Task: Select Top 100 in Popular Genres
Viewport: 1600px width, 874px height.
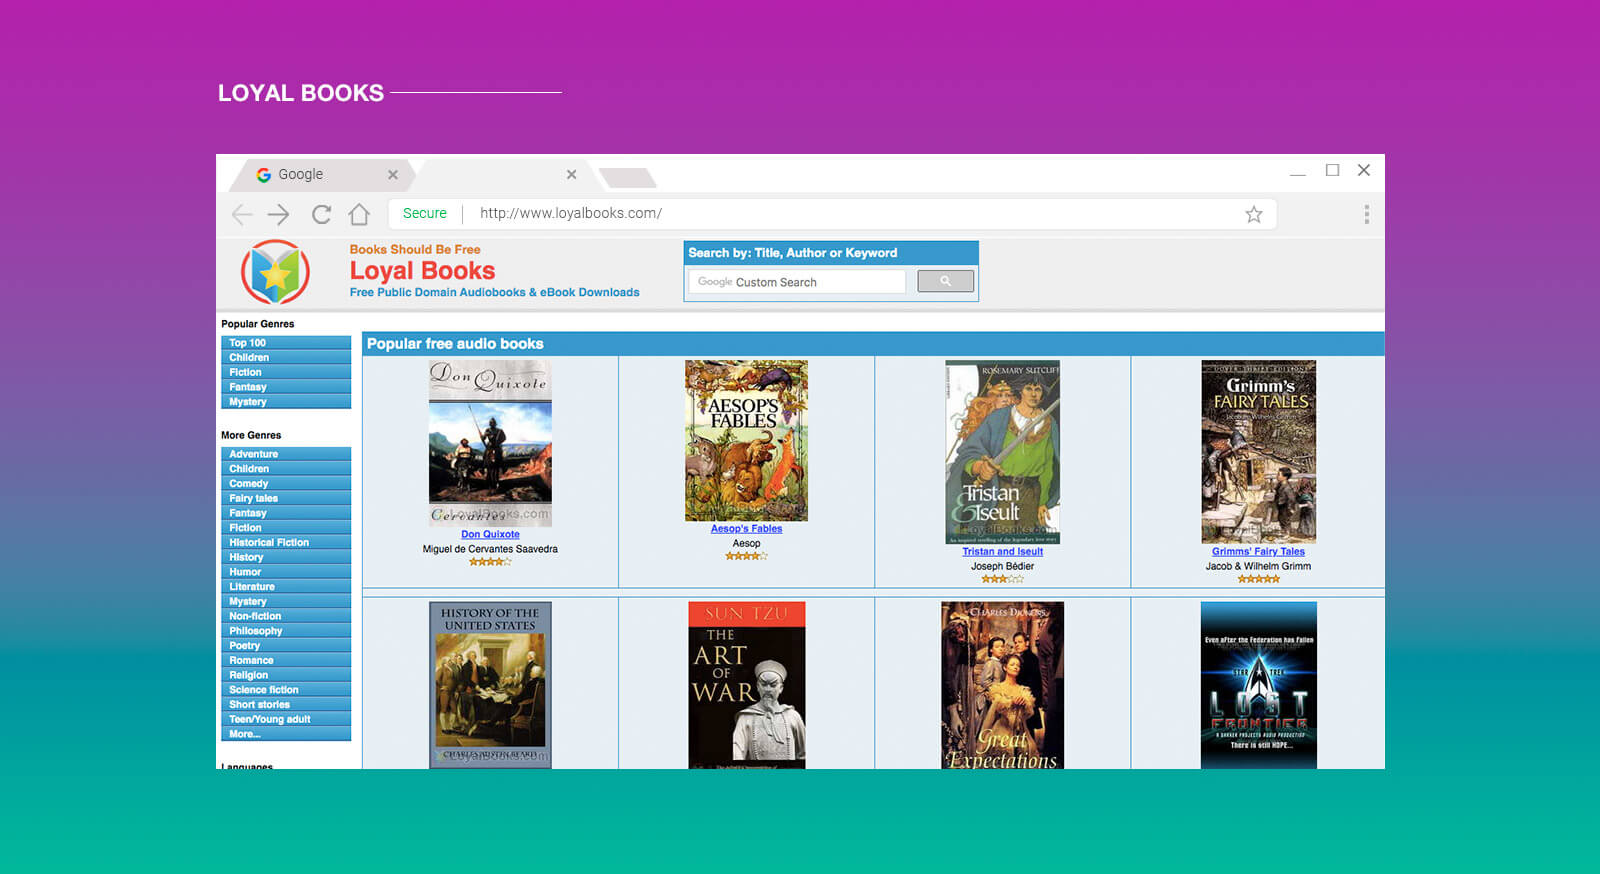Action: point(285,343)
